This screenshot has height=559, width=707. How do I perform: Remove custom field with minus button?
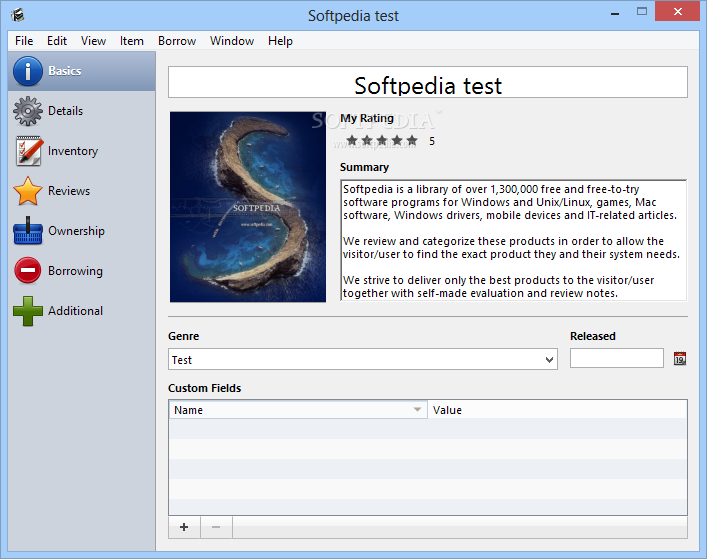coord(216,527)
